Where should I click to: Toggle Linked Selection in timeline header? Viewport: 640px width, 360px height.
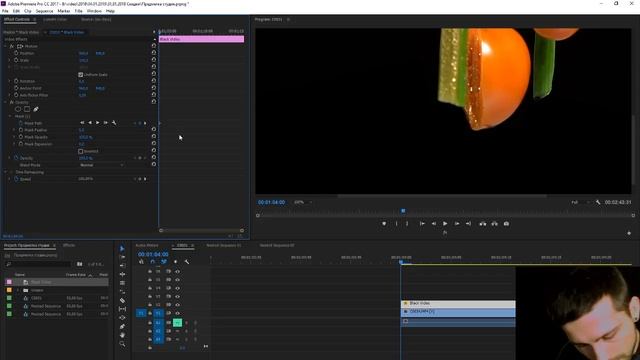tap(164, 262)
